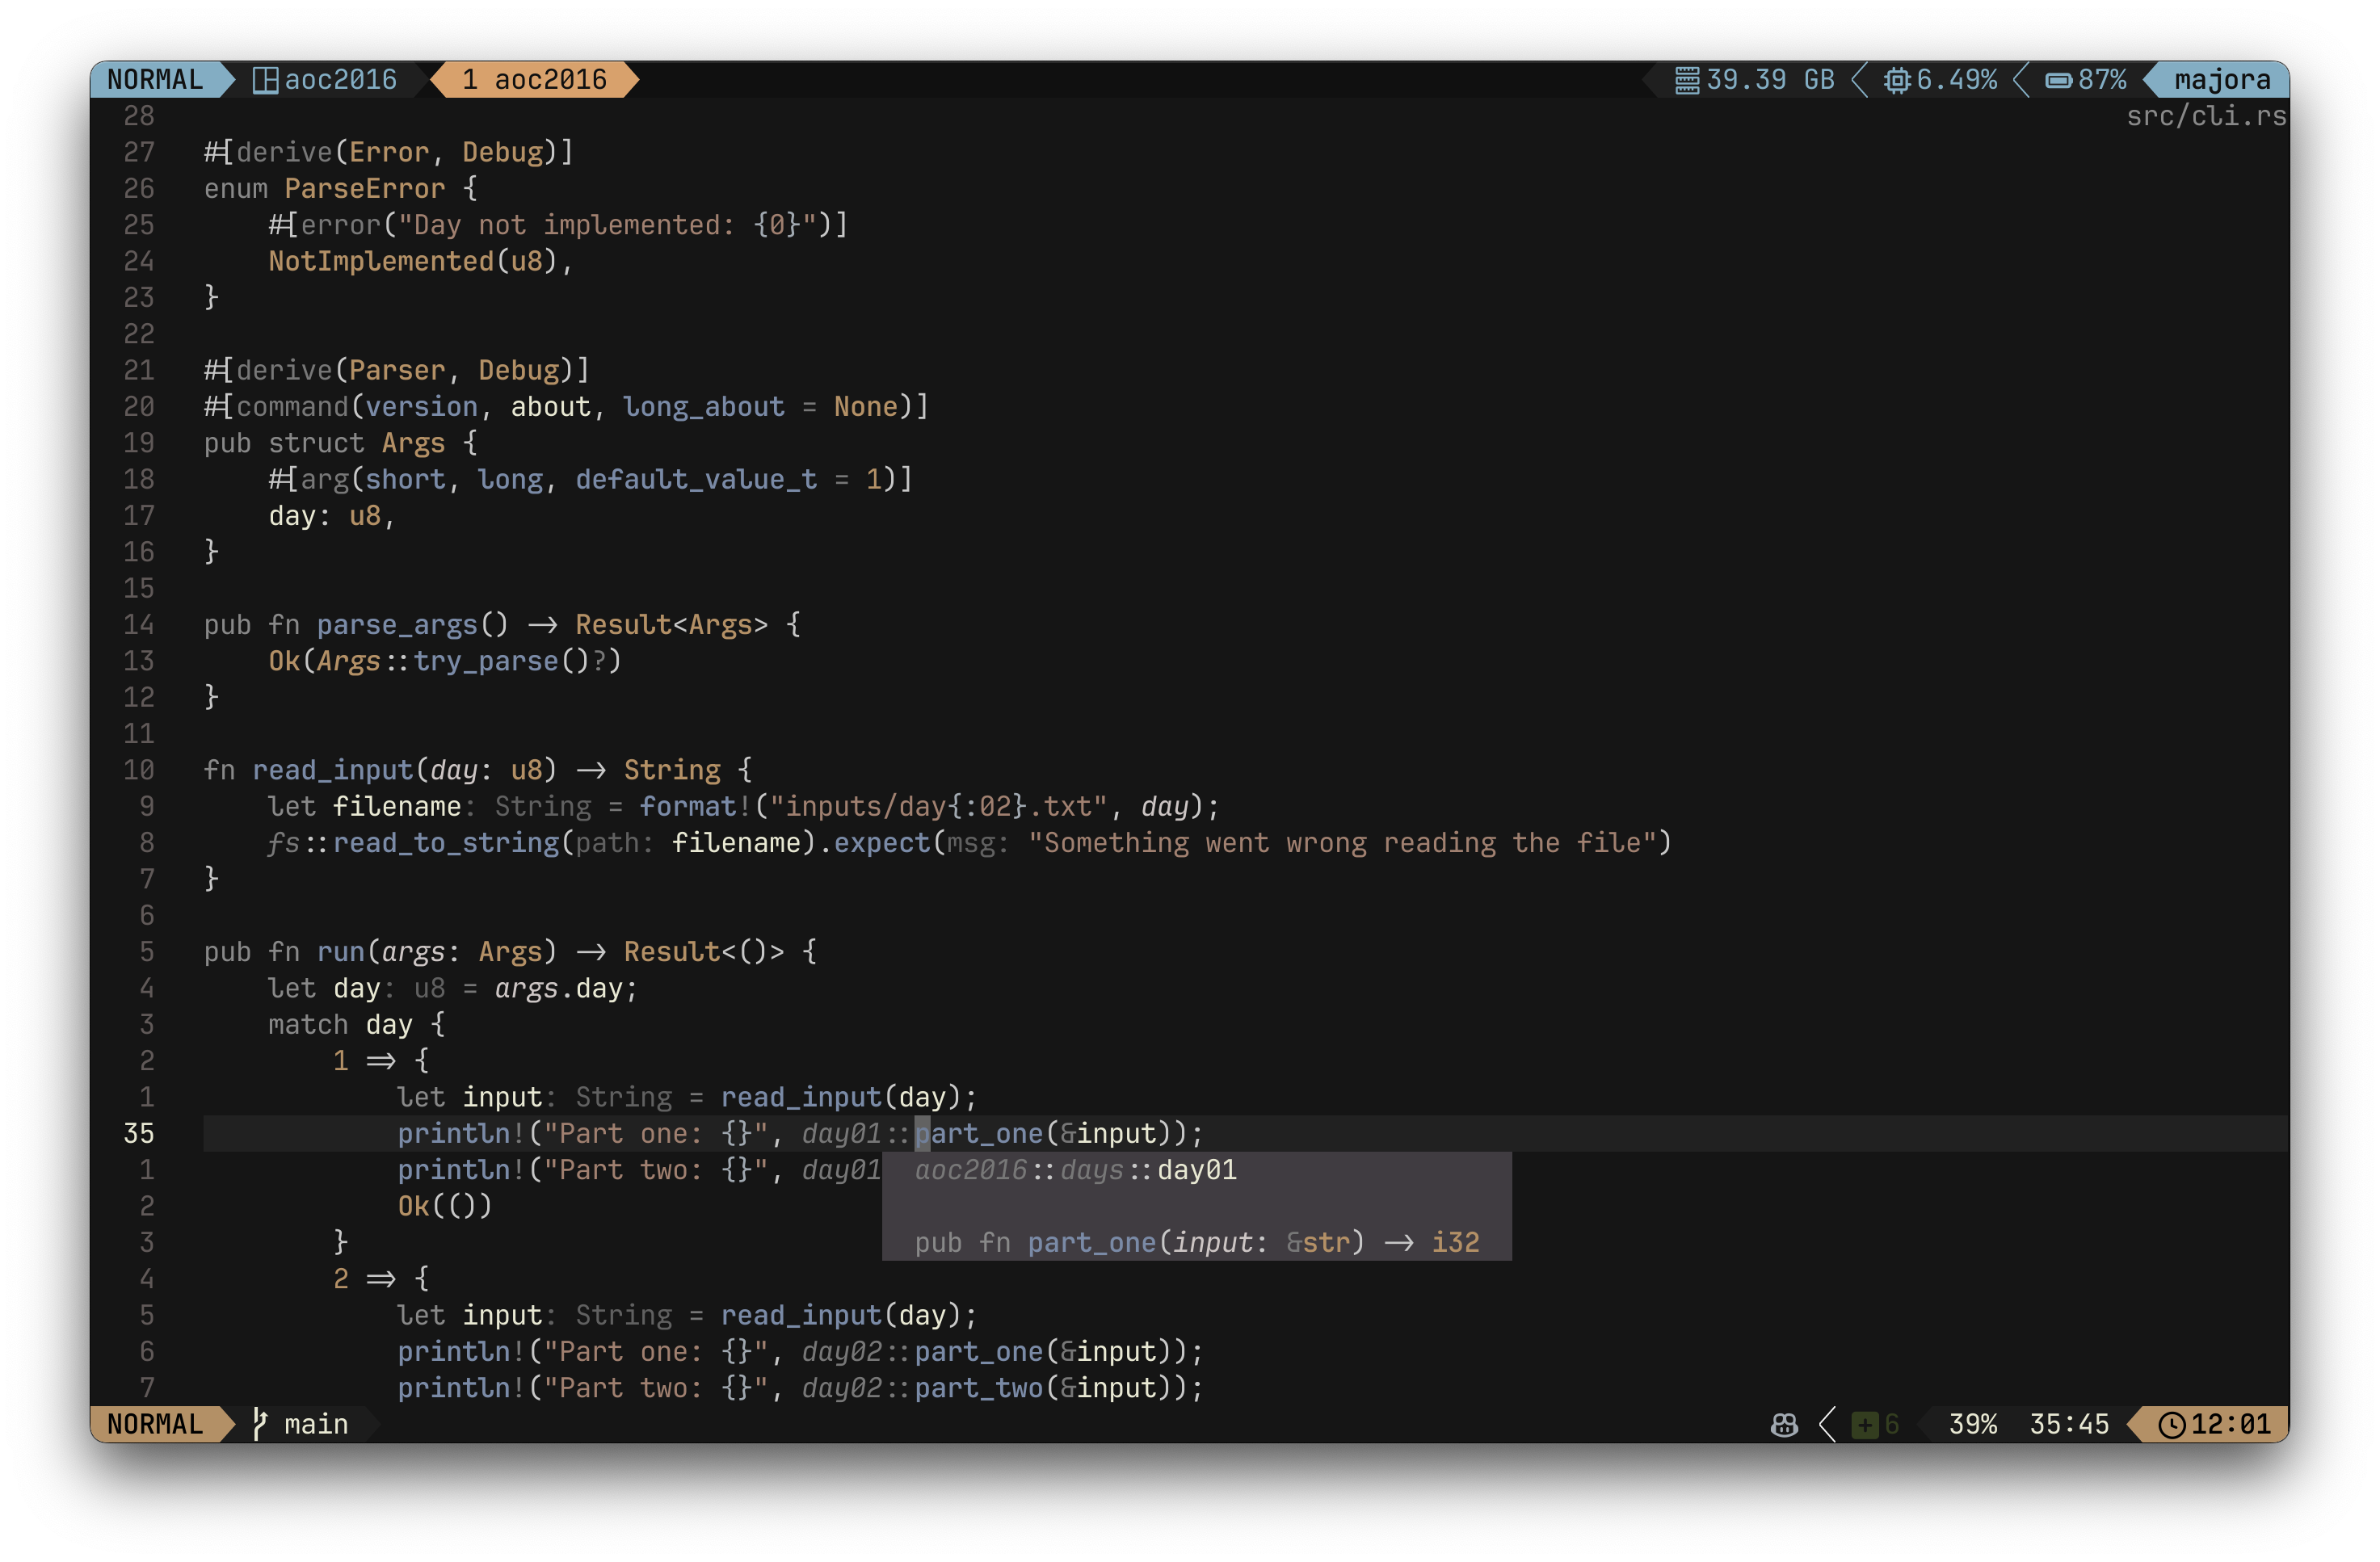
Task: Click the git branch icon beside main
Action: coord(260,1423)
